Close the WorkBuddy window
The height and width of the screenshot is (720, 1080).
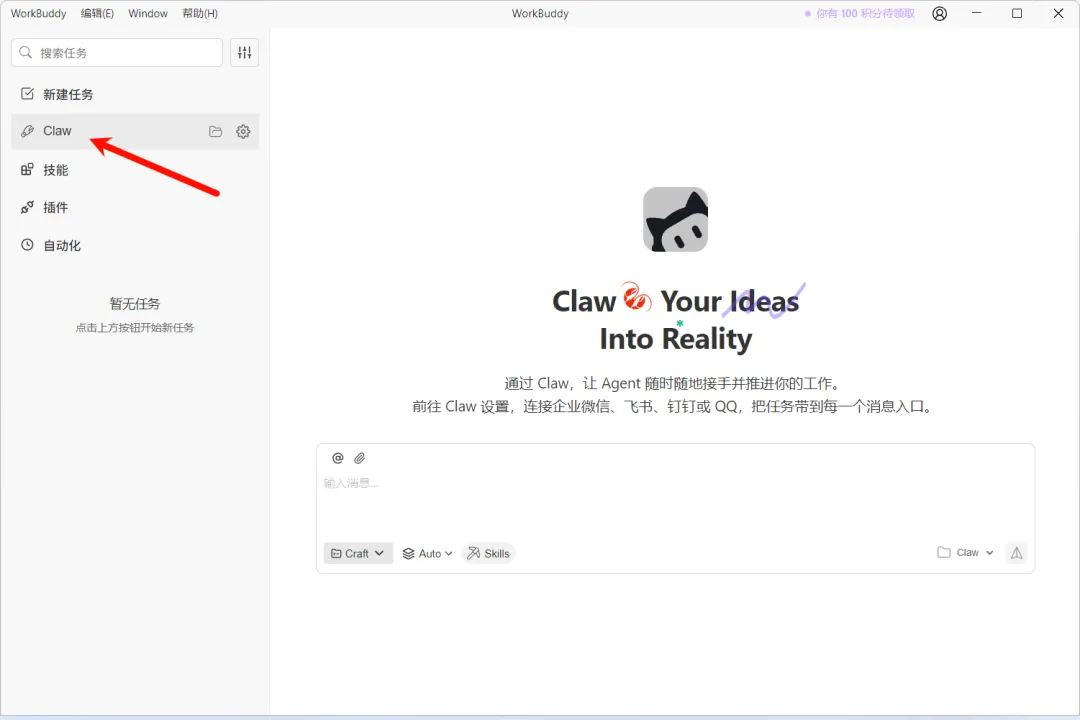(x=1059, y=13)
